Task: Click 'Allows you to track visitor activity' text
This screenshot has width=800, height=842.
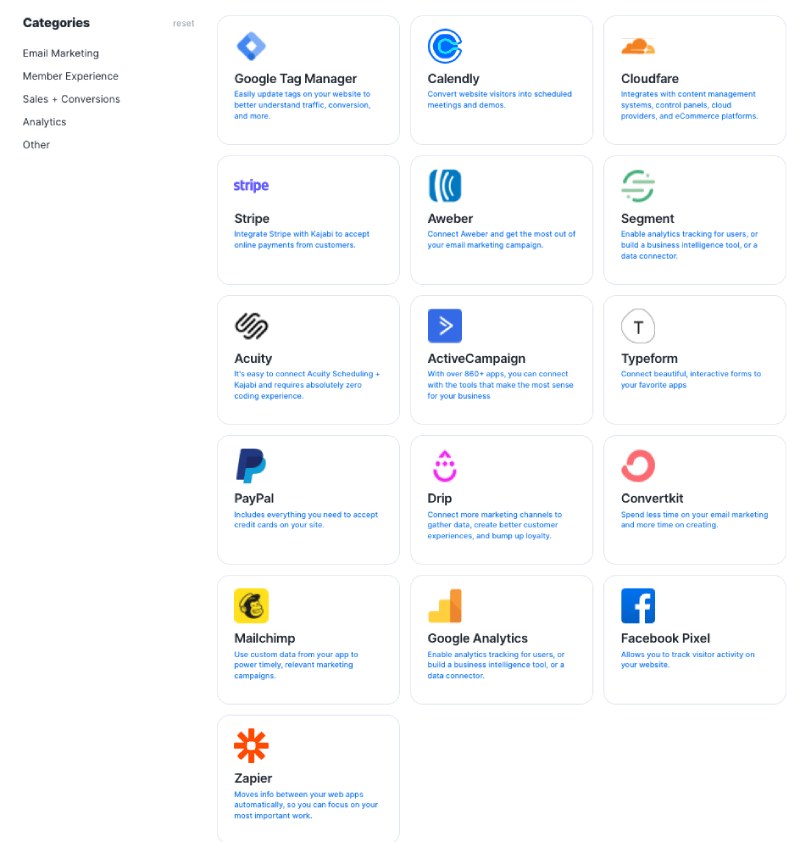Action: pos(688,659)
